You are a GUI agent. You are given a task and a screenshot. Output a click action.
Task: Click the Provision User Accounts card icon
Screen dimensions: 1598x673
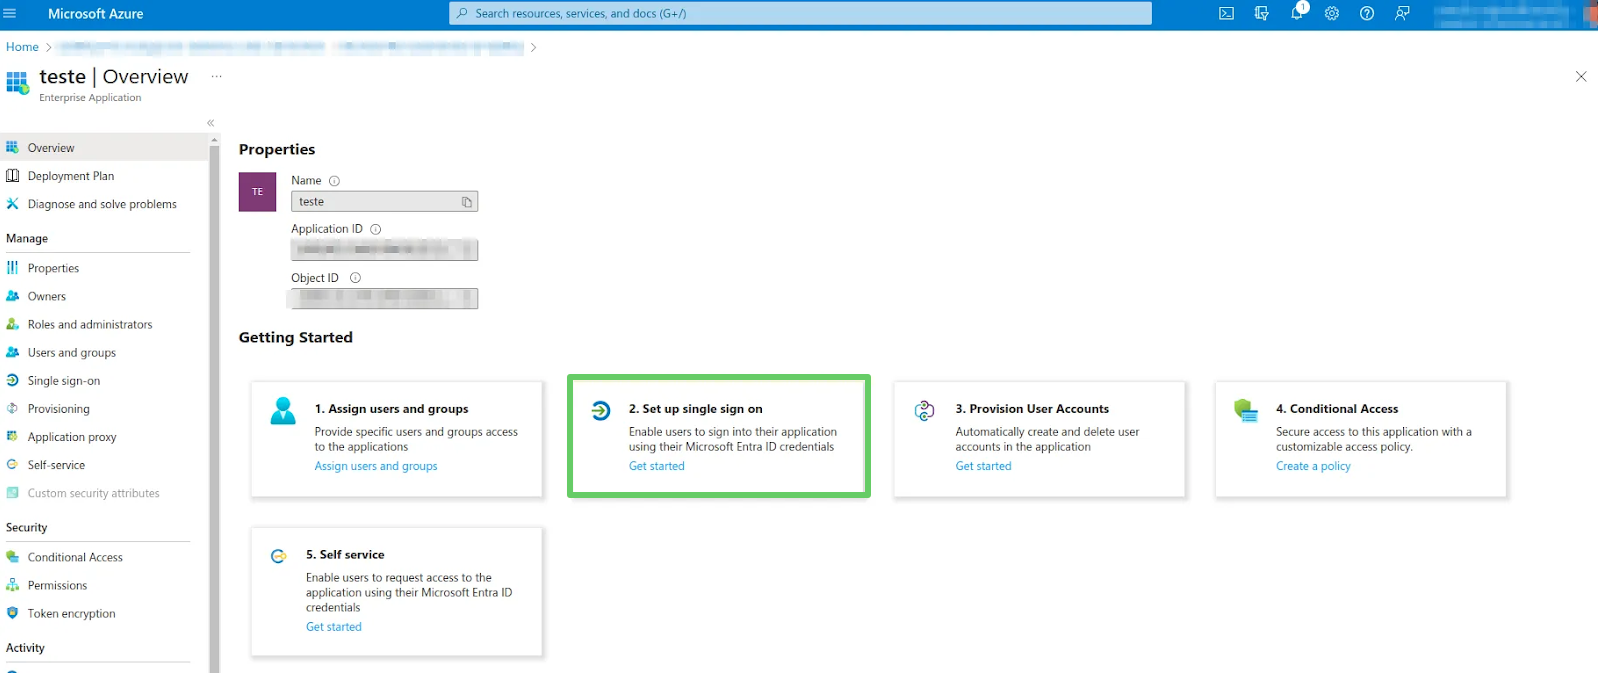(x=924, y=410)
